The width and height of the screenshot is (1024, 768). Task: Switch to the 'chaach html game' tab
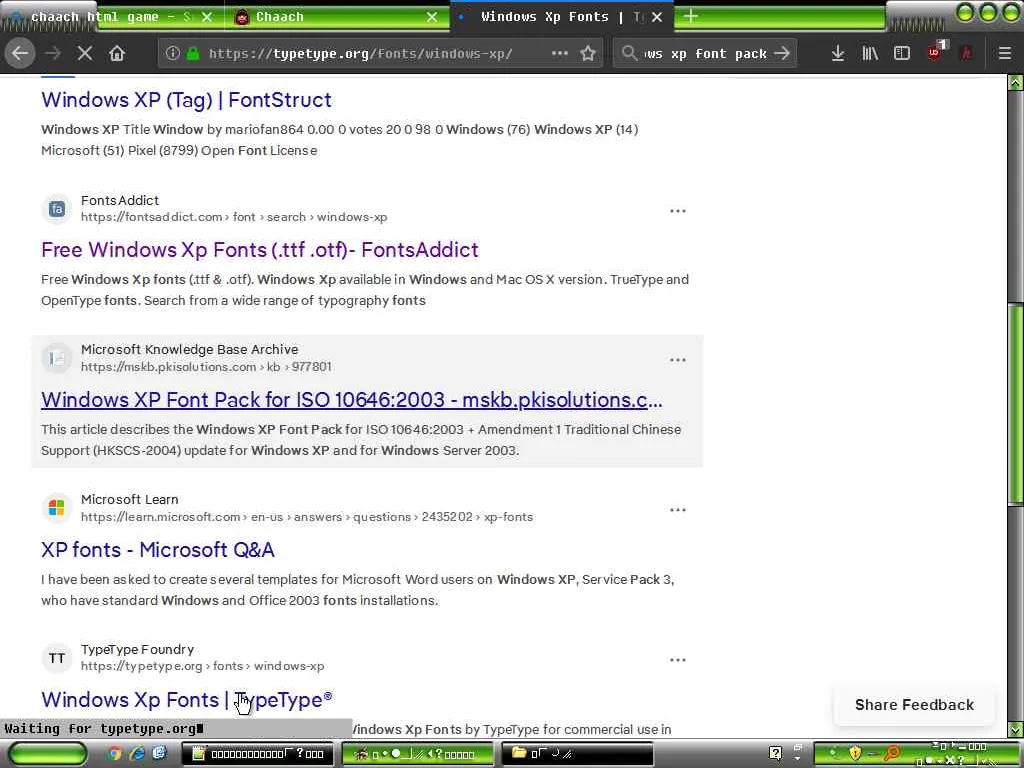(111, 17)
